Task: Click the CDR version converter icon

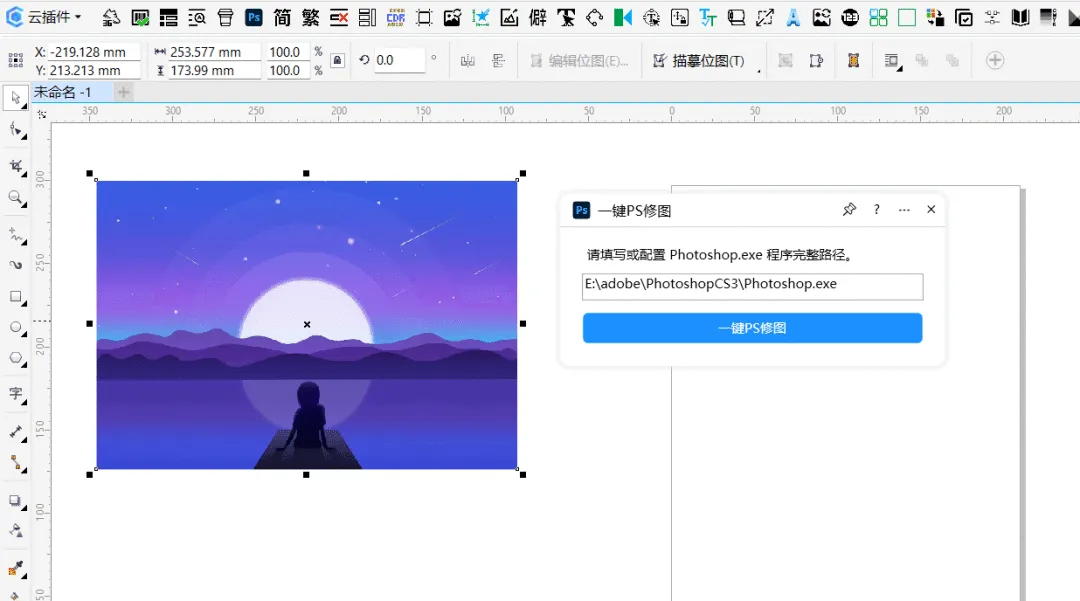Action: point(395,17)
